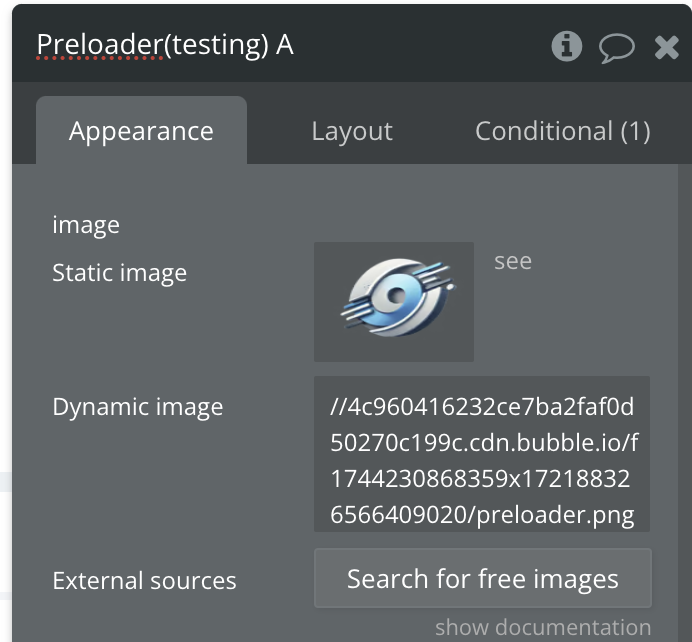The width and height of the screenshot is (692, 642).
Task: Click the "image" element type label
Action: [x=86, y=225]
